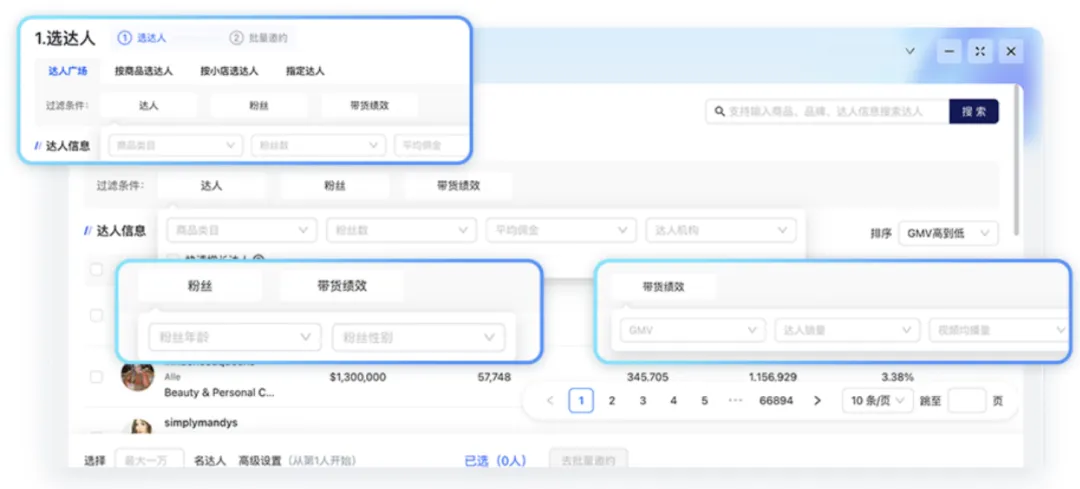Click 带货绩效 tab above the GMV dropdown
The image size is (1080, 489).
(x=664, y=287)
